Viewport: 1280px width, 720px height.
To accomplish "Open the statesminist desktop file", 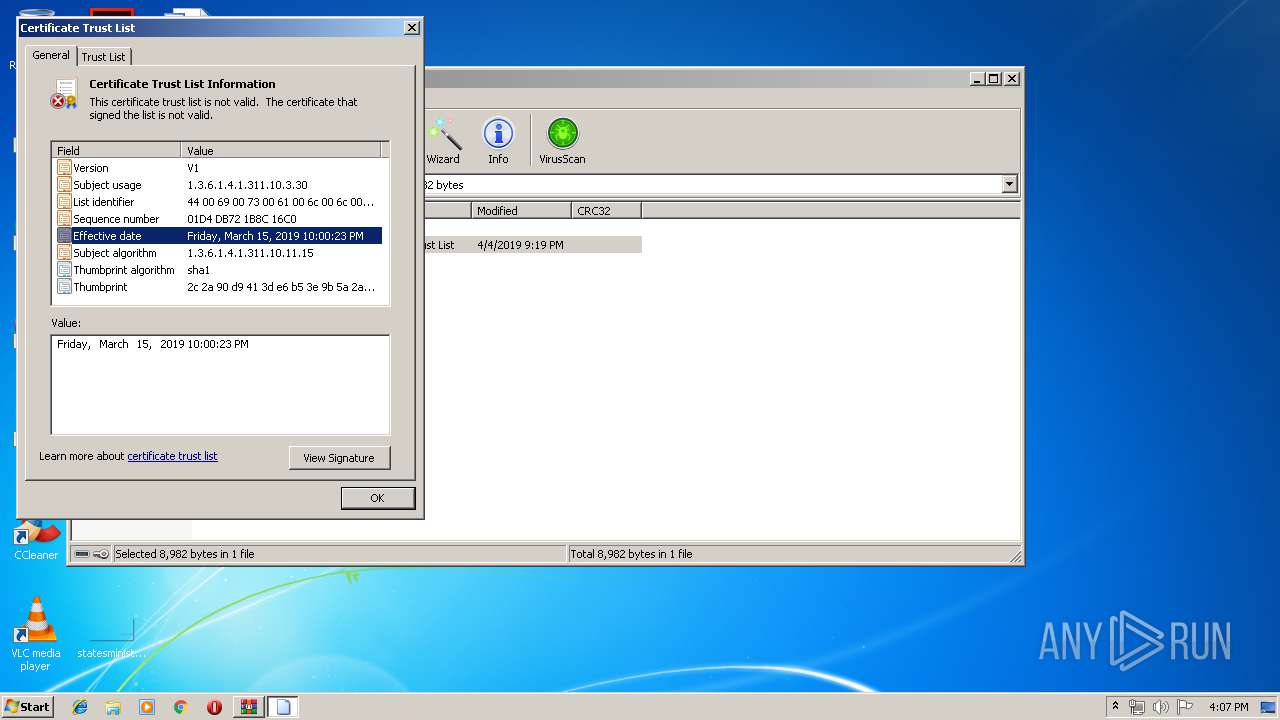I will pos(111,637).
